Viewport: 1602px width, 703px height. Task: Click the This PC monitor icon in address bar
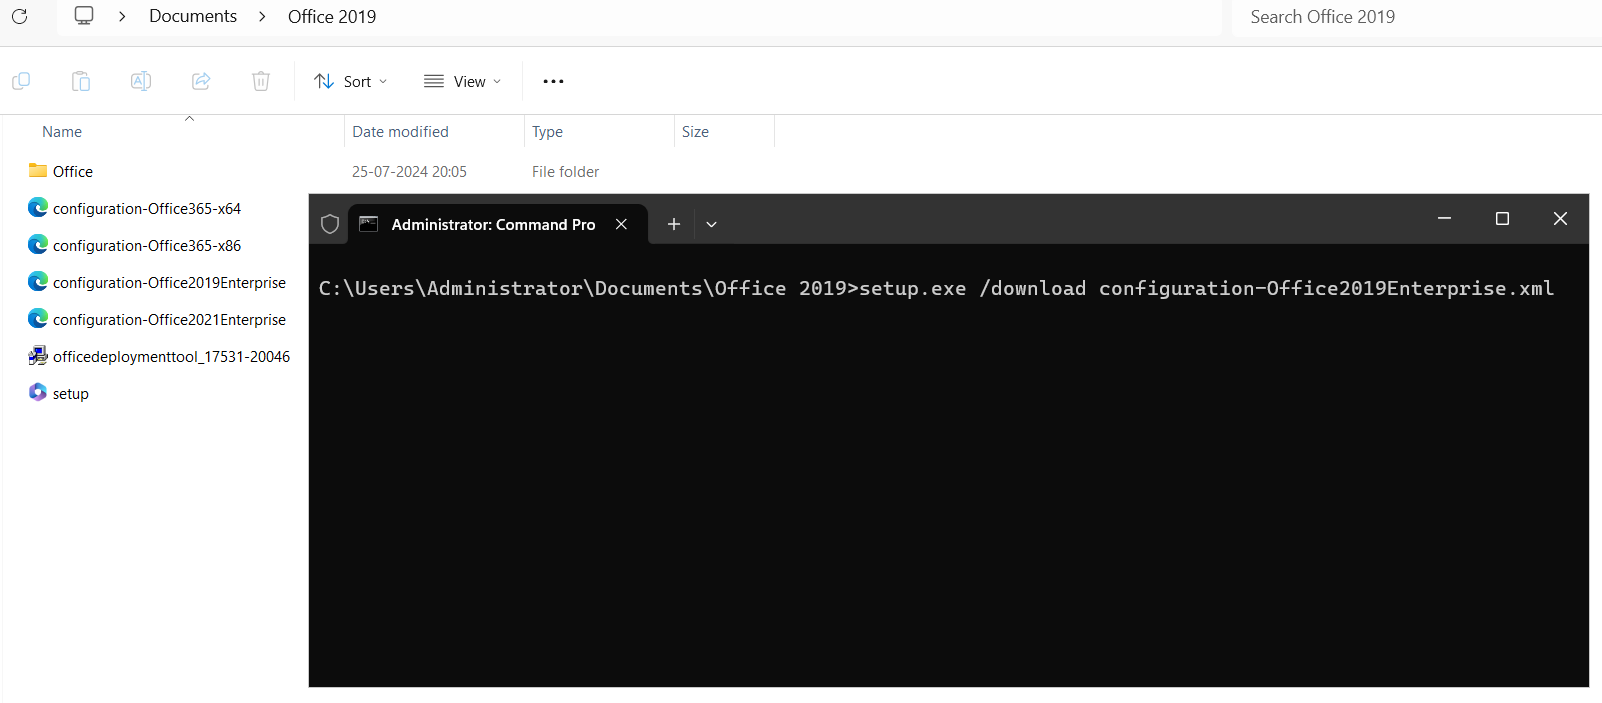[x=84, y=16]
